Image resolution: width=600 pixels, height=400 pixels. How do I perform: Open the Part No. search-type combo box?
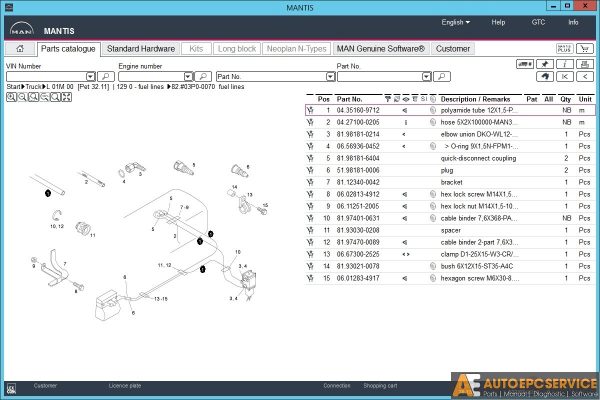pos(276,77)
